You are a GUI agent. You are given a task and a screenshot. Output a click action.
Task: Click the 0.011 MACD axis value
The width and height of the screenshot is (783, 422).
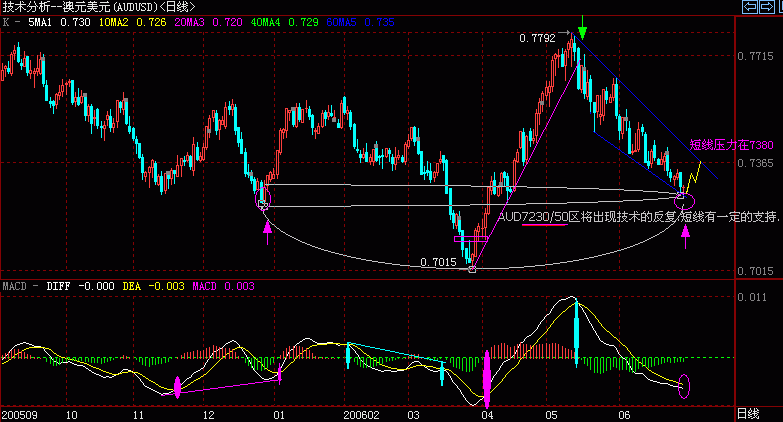pos(752,297)
